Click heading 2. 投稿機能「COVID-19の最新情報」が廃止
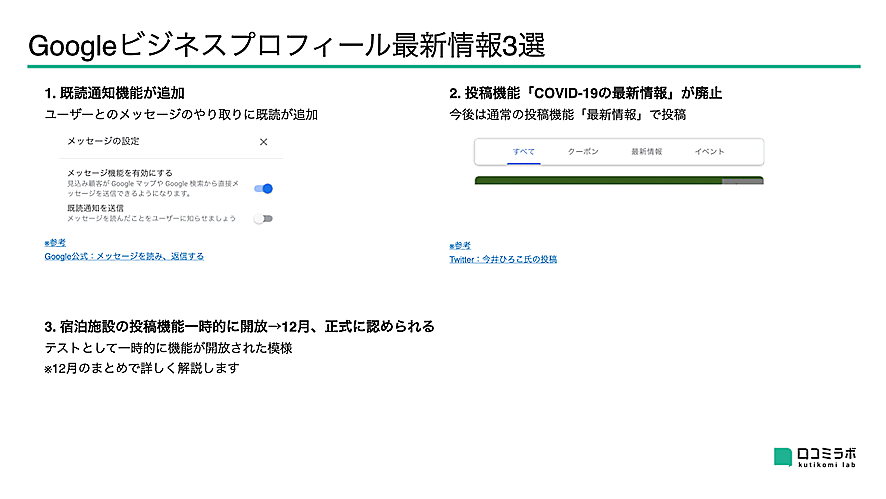Image resolution: width=886 pixels, height=499 pixels. coord(585,93)
